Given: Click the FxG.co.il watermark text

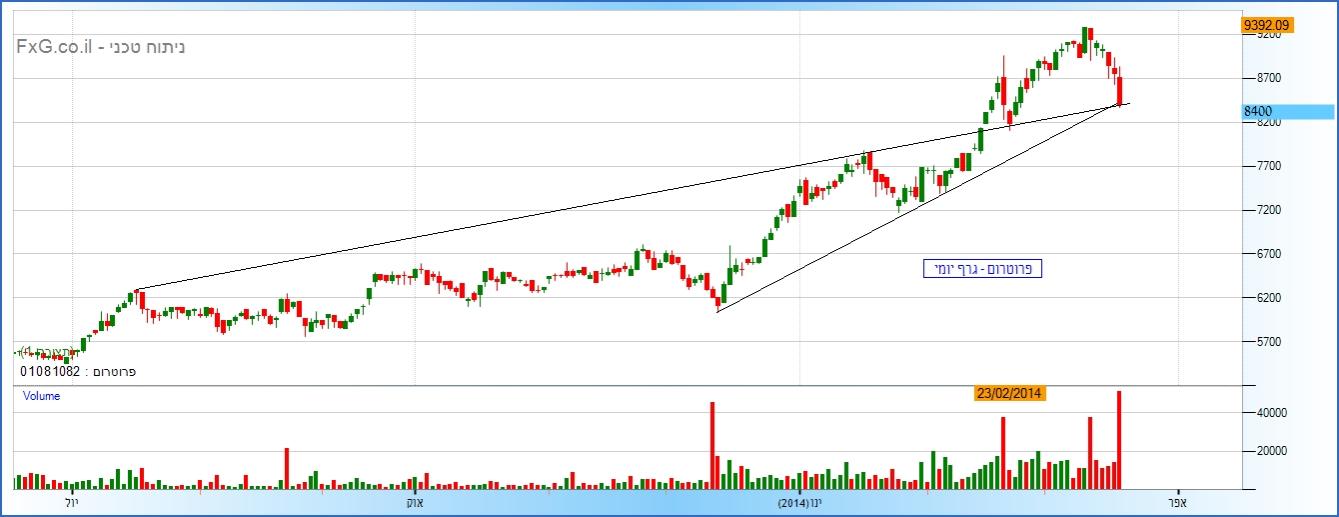Looking at the screenshot, I should [x=100, y=46].
